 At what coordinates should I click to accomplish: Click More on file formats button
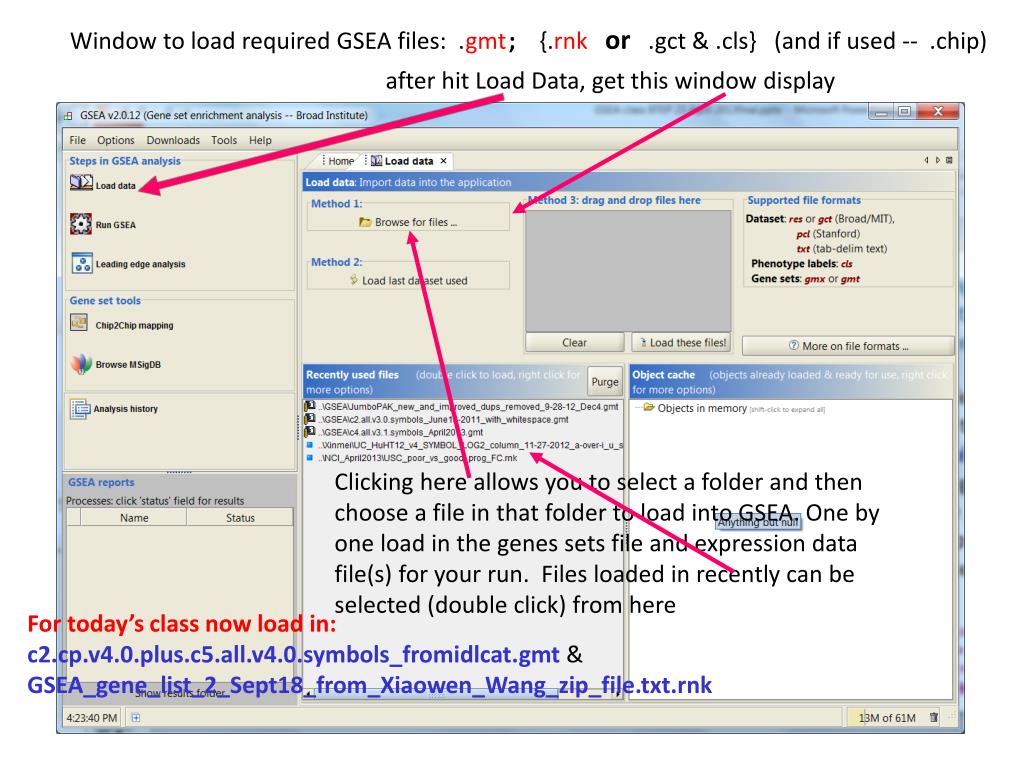click(x=848, y=346)
